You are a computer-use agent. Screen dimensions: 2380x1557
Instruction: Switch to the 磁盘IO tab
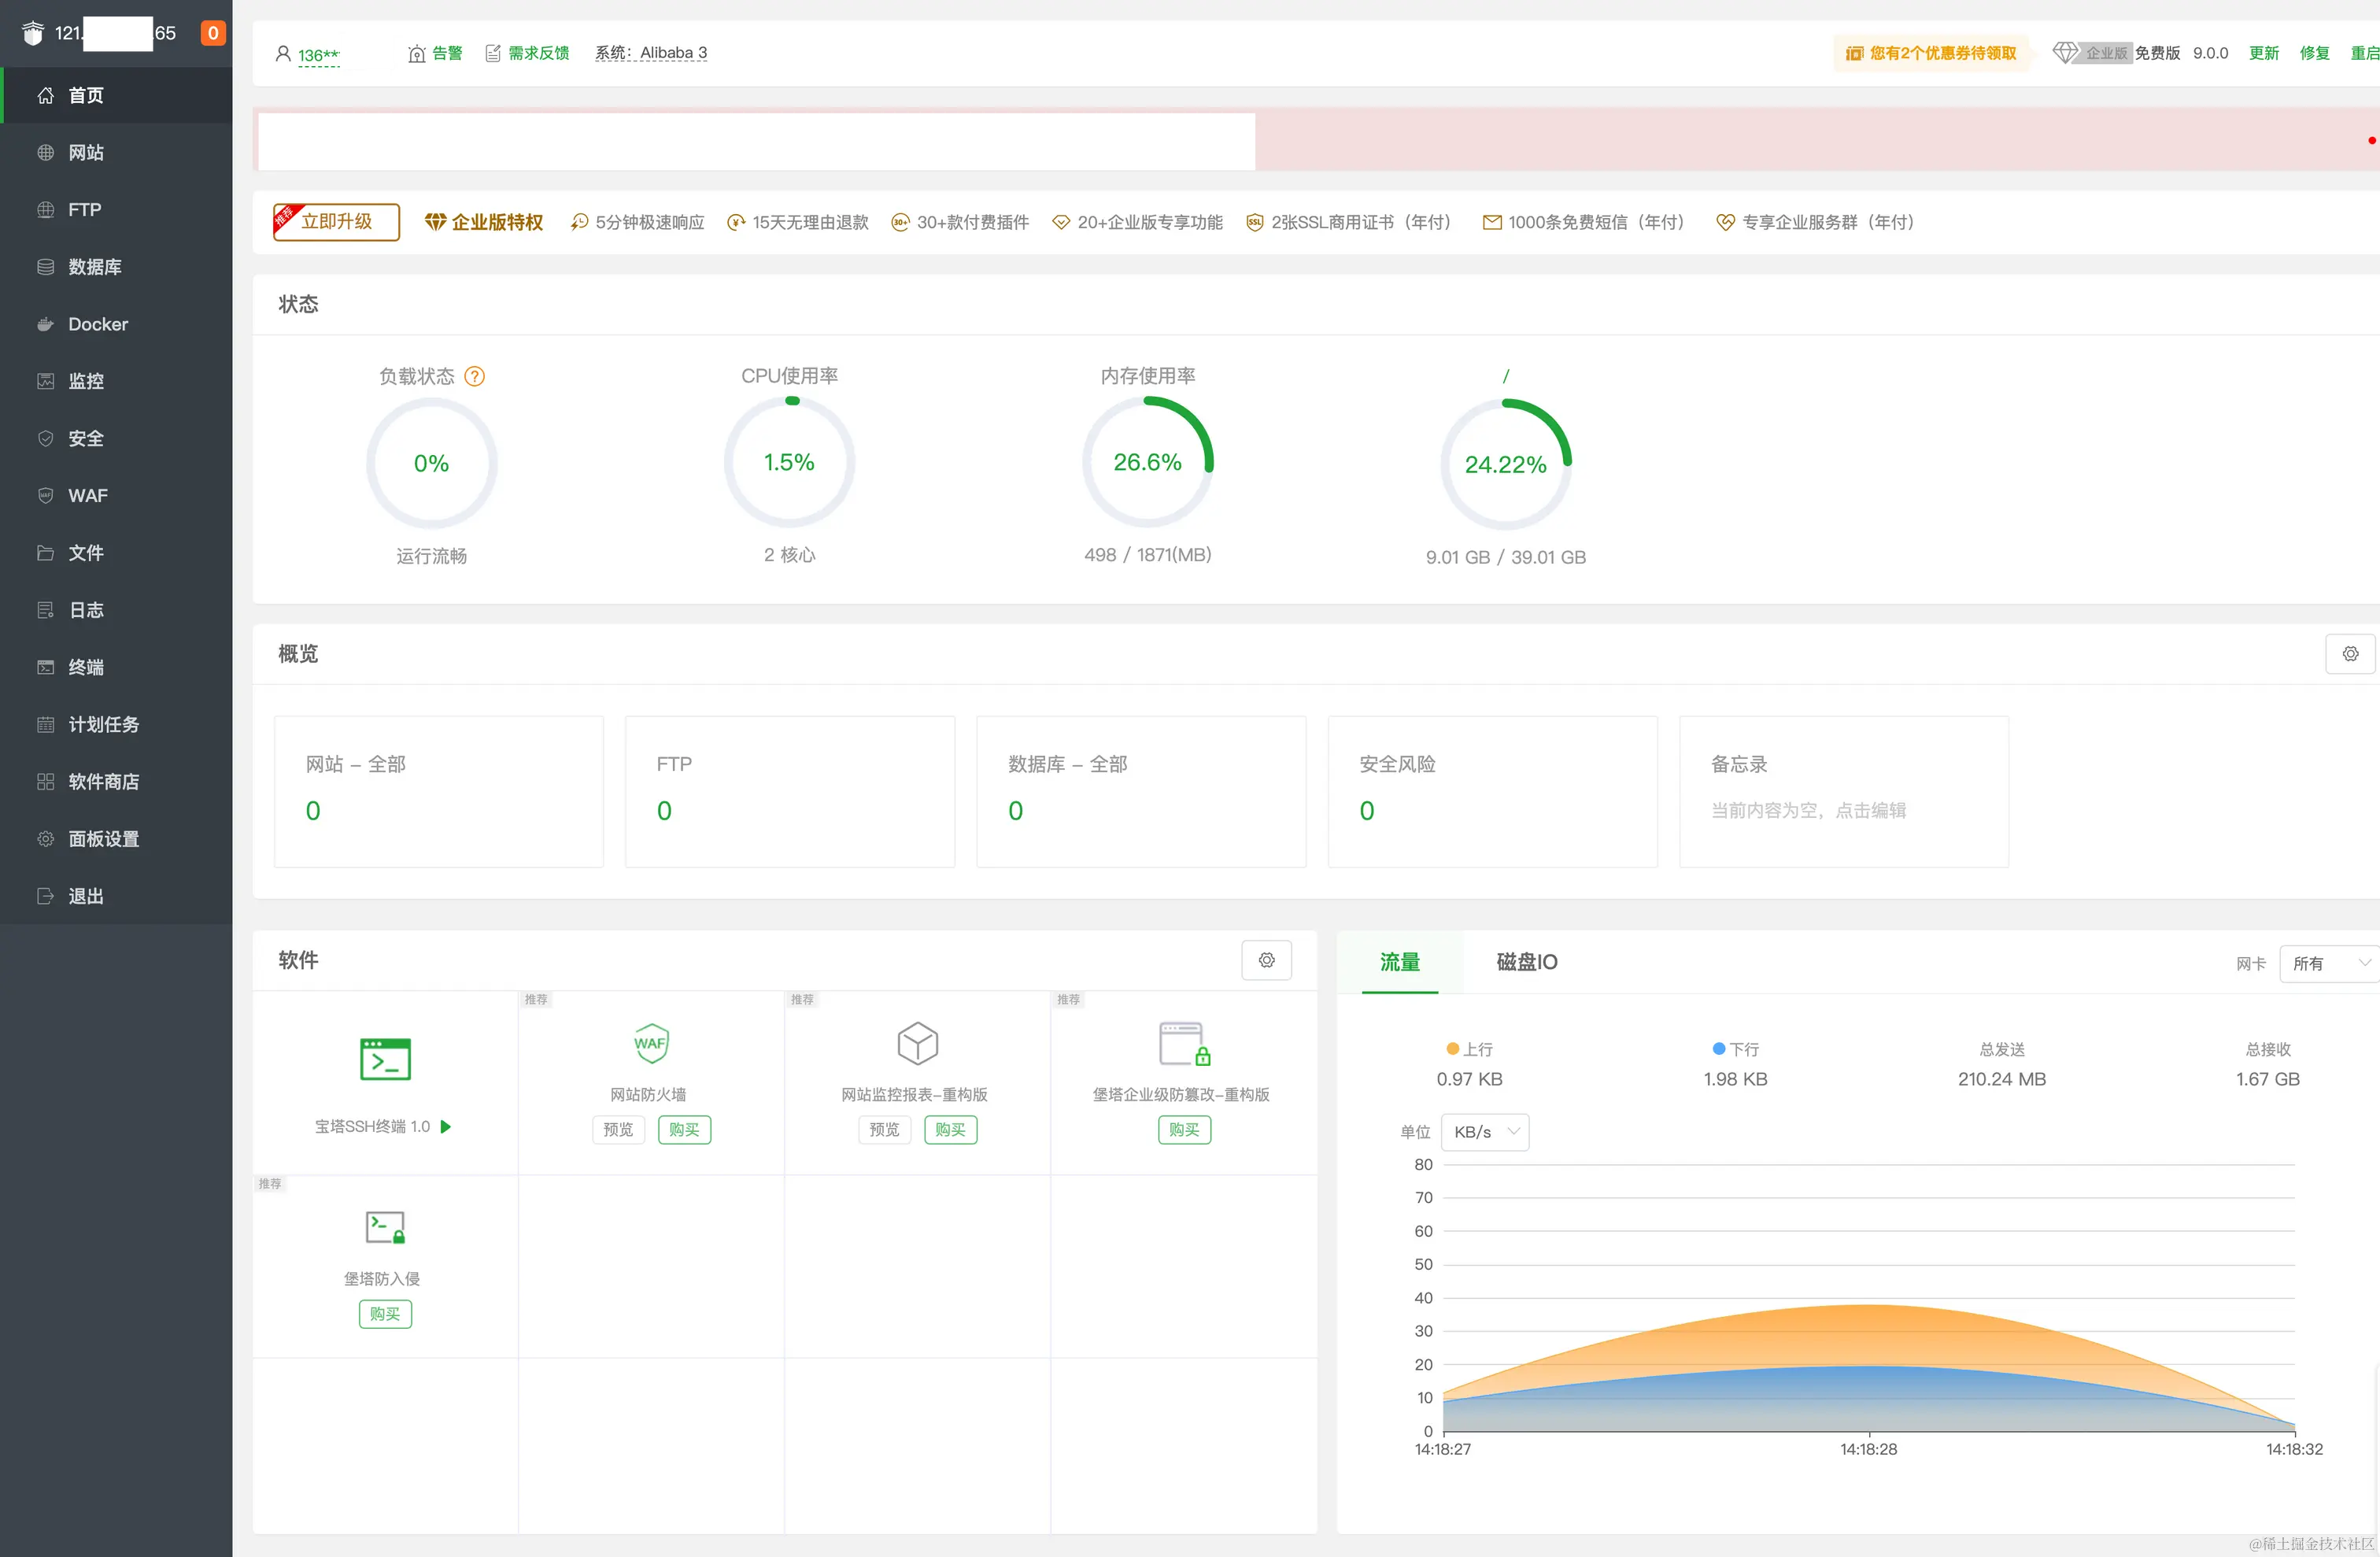(x=1526, y=961)
